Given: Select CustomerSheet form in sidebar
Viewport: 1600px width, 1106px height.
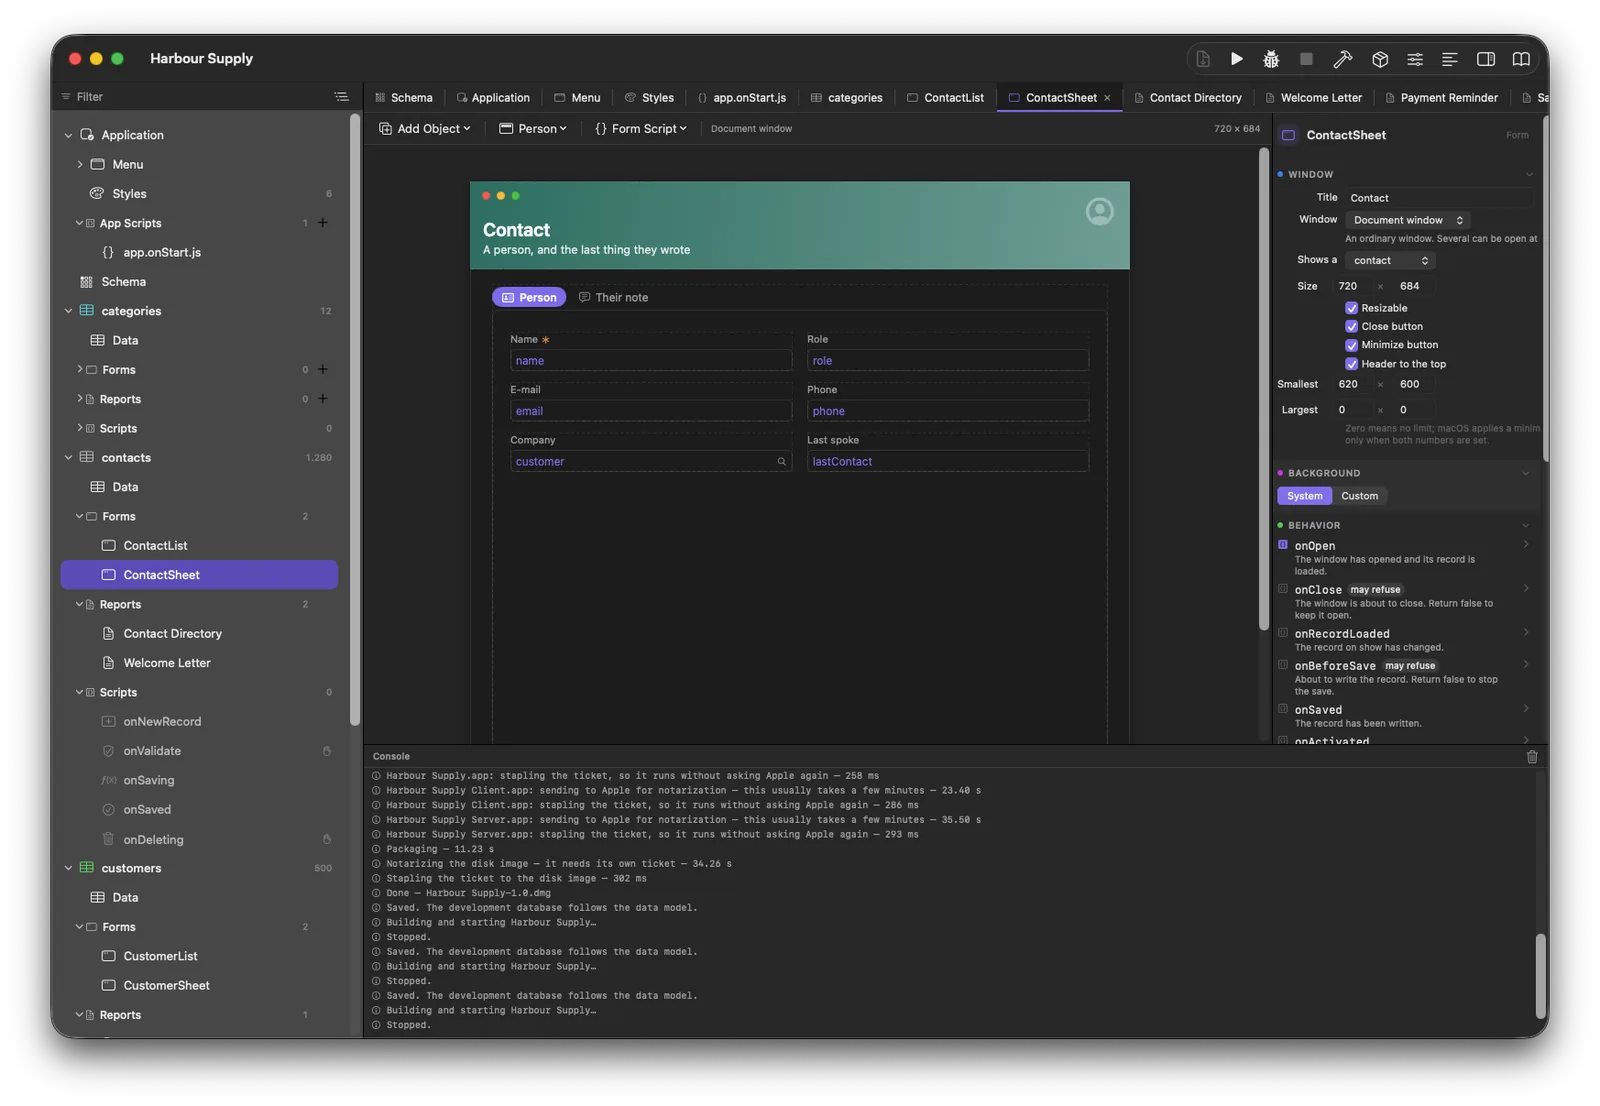Looking at the screenshot, I should 199,986.
